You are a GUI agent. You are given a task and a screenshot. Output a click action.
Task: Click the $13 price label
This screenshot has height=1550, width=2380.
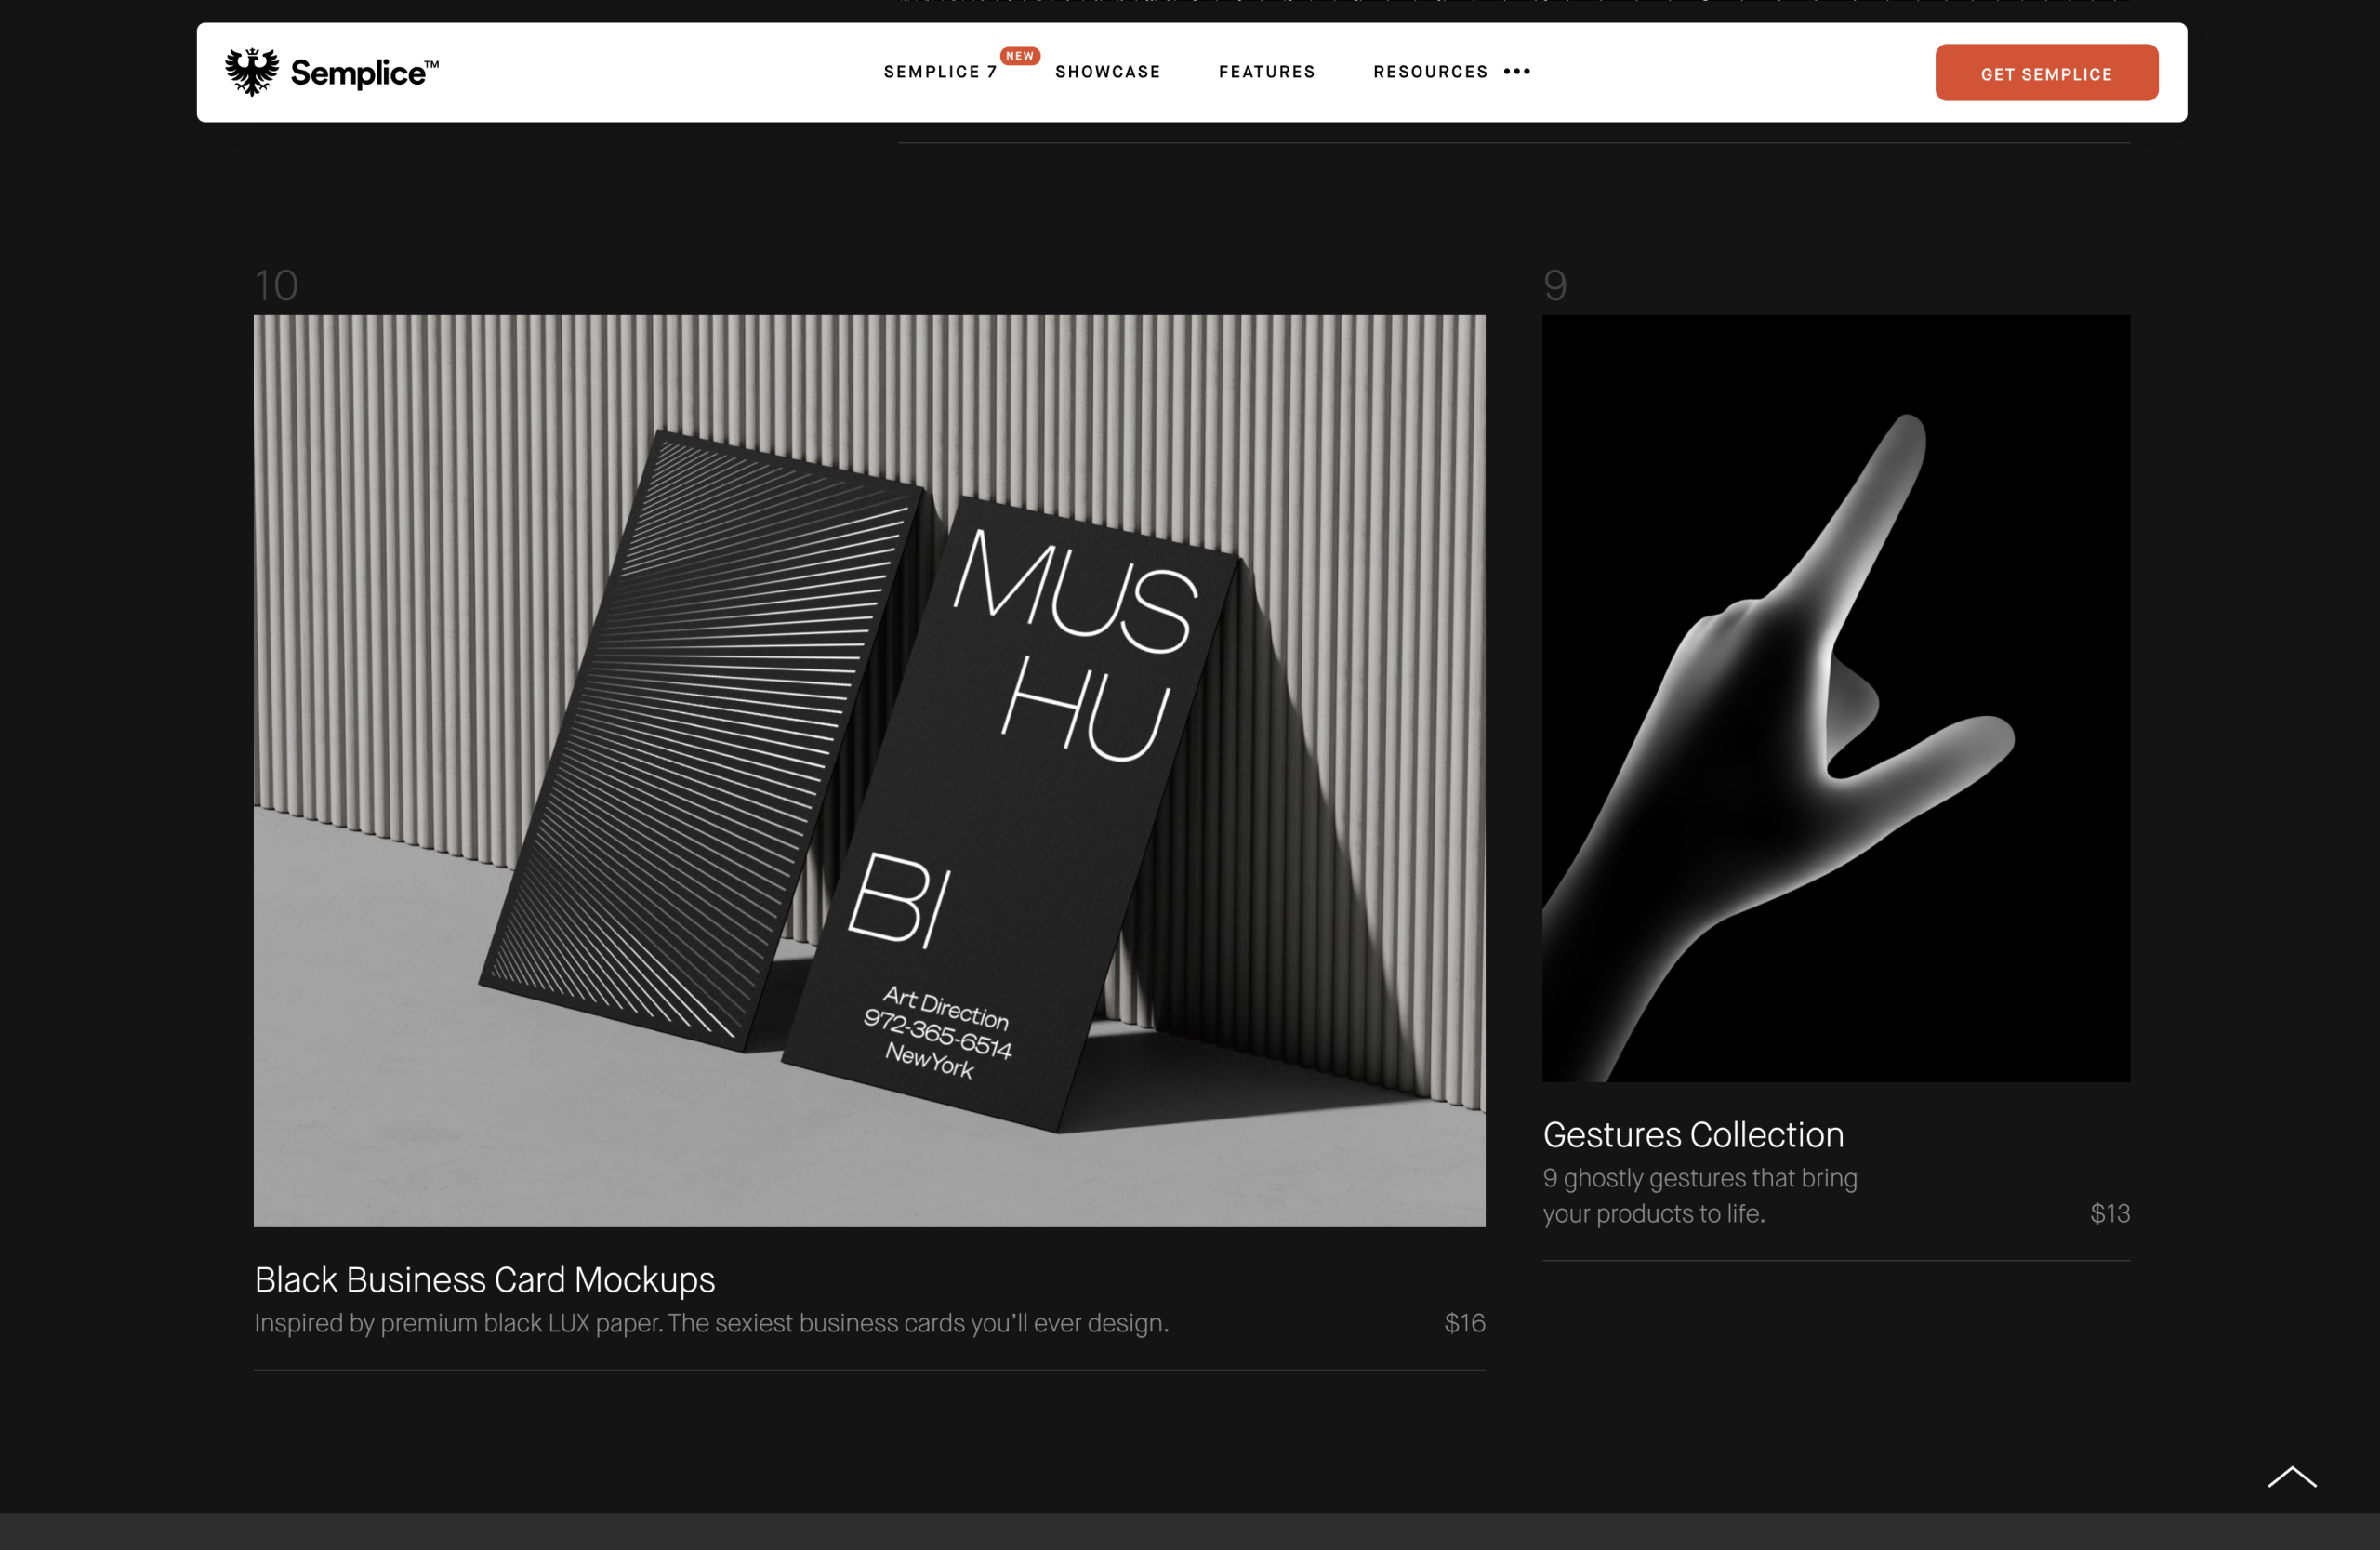point(2109,1213)
